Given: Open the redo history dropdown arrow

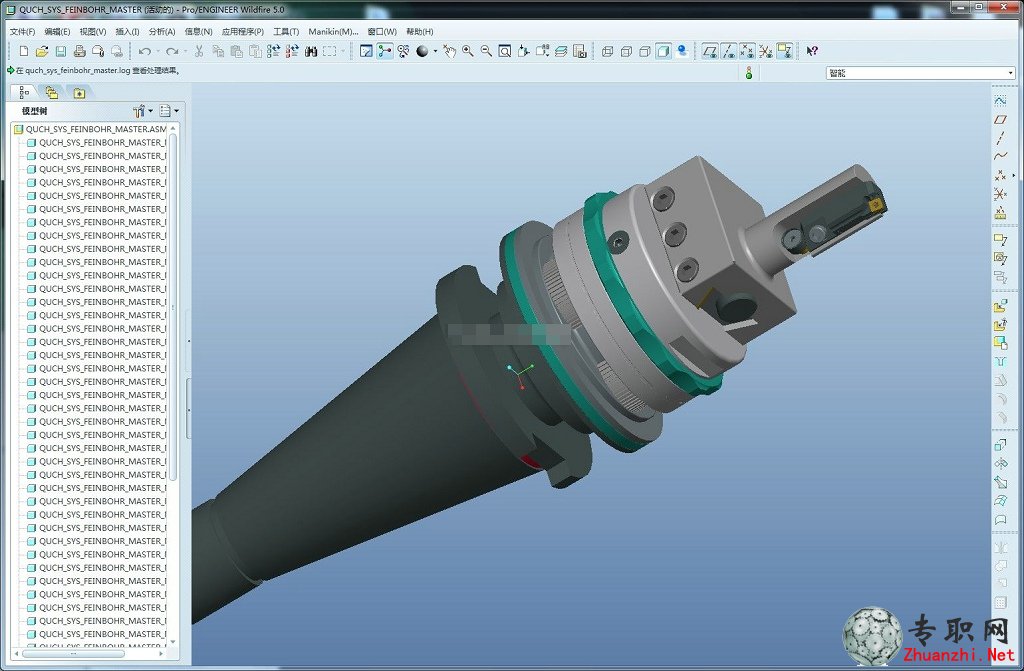Looking at the screenshot, I should 185,51.
